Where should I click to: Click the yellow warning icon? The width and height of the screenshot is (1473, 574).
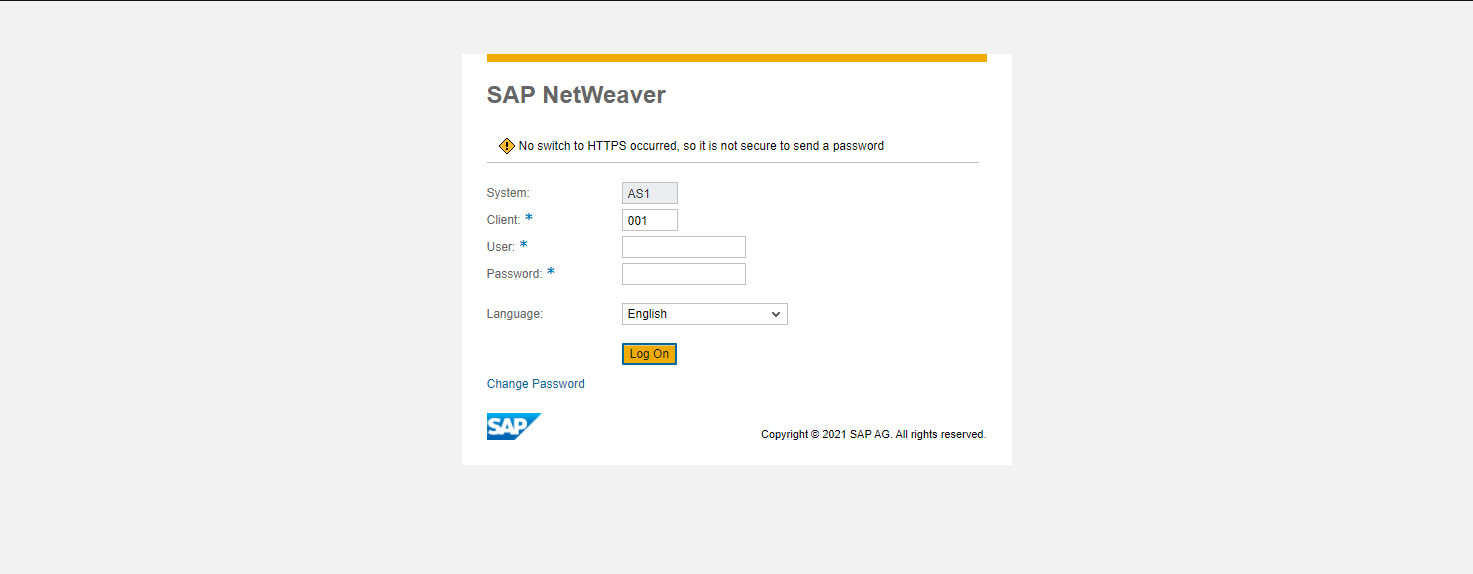pos(507,146)
